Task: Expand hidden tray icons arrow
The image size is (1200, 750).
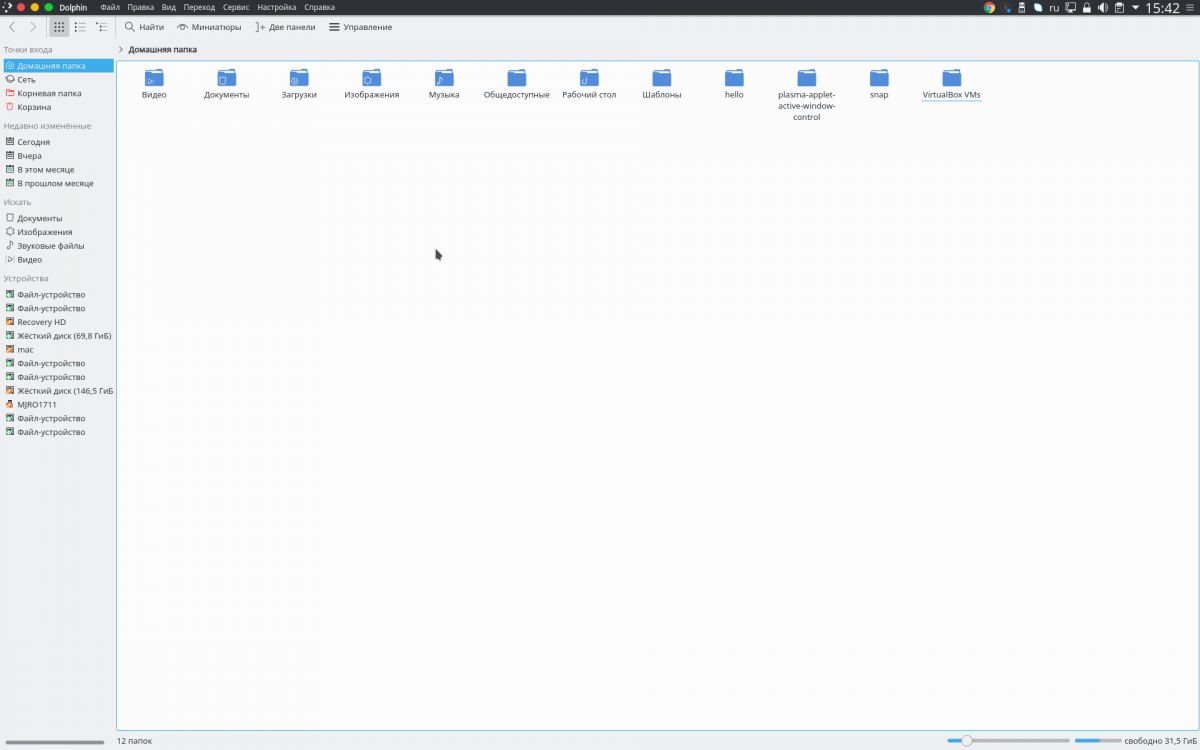Action: click(x=1135, y=7)
